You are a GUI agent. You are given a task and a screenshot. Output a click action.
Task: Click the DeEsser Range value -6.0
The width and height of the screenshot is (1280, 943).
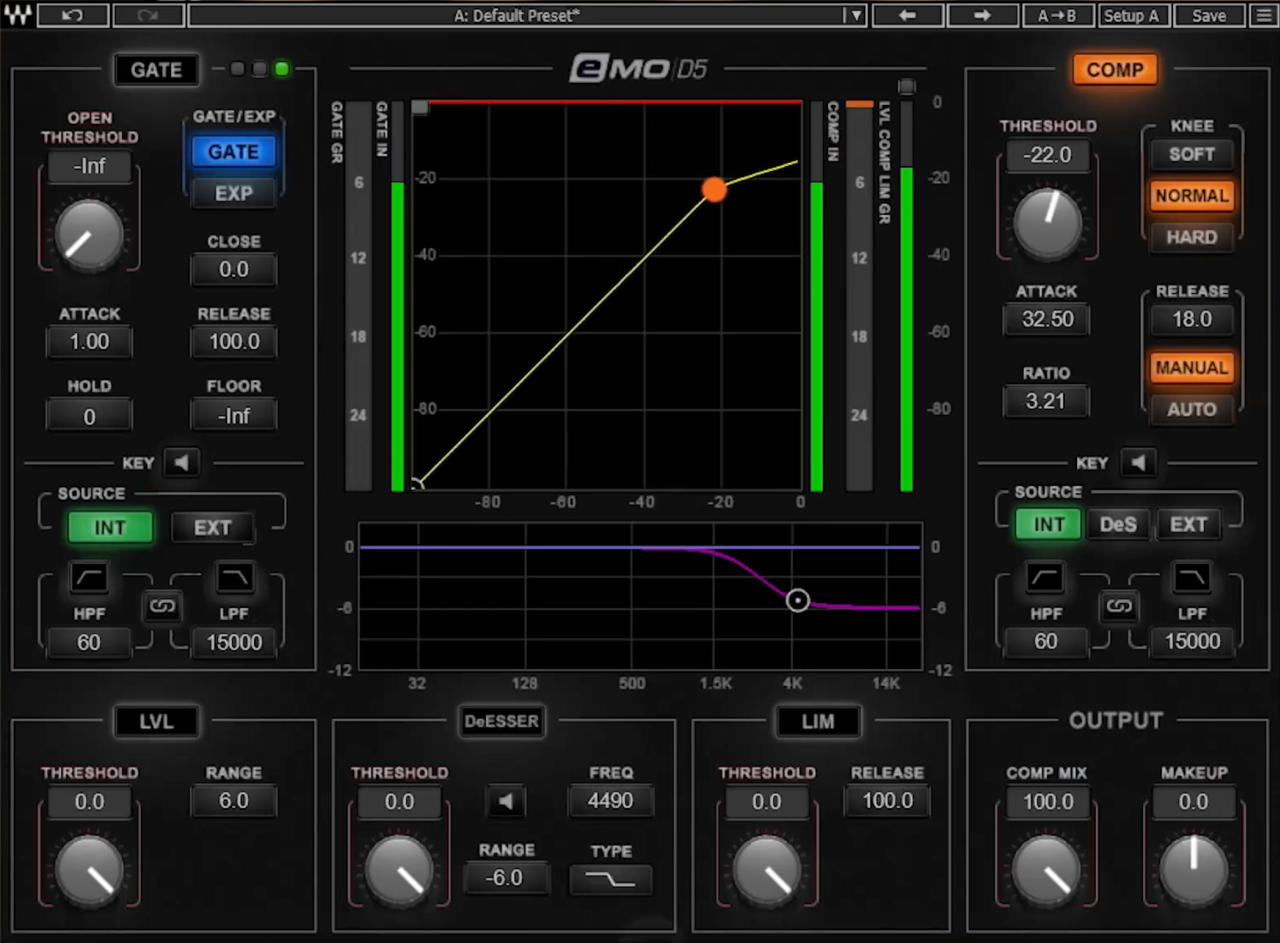pyautogui.click(x=505, y=878)
